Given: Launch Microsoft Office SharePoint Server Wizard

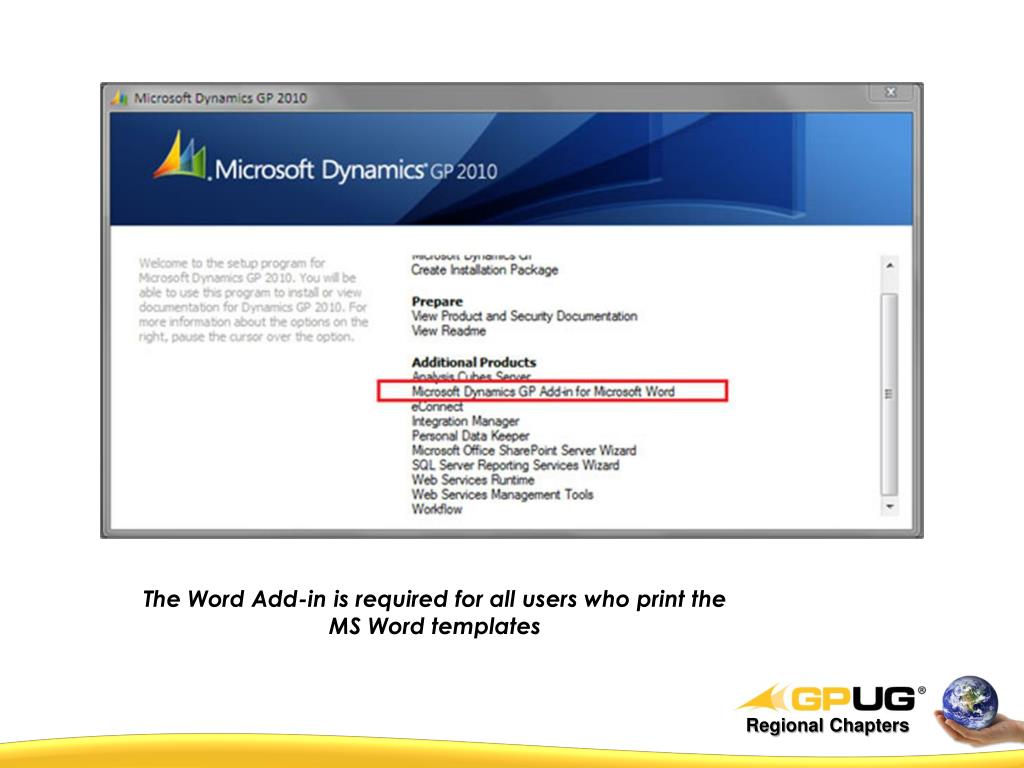Looking at the screenshot, I should pyautogui.click(x=524, y=450).
